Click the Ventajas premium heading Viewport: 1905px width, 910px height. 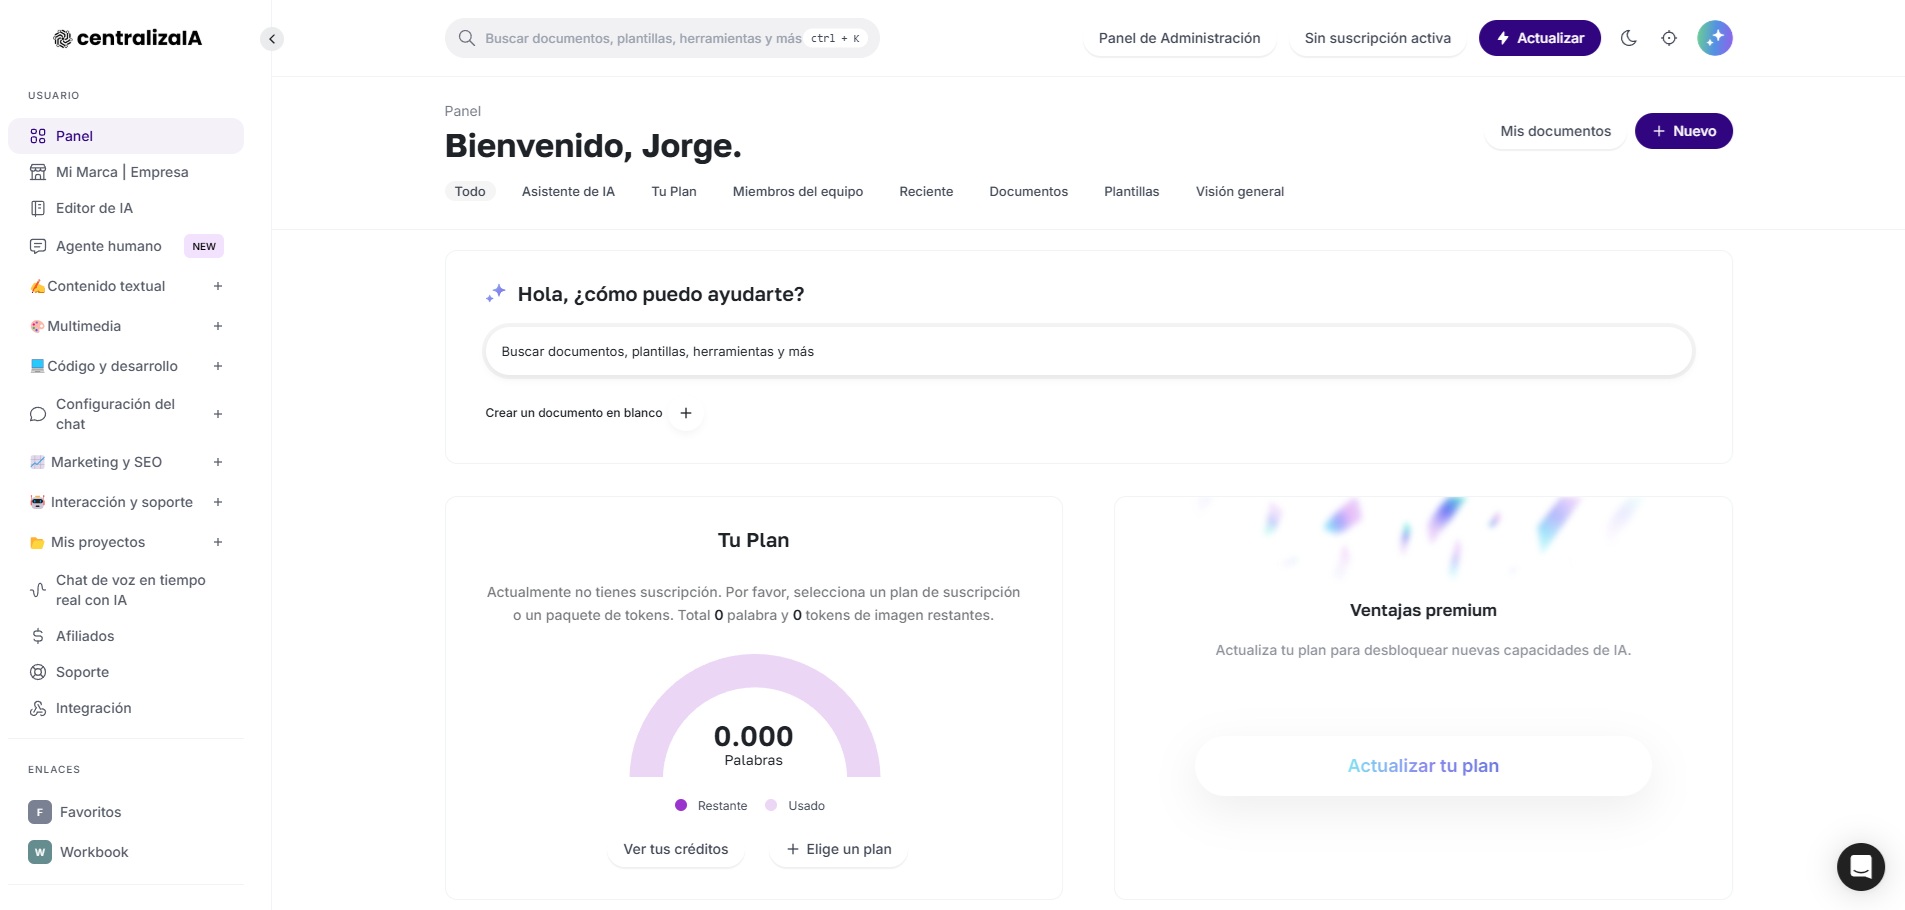point(1423,610)
